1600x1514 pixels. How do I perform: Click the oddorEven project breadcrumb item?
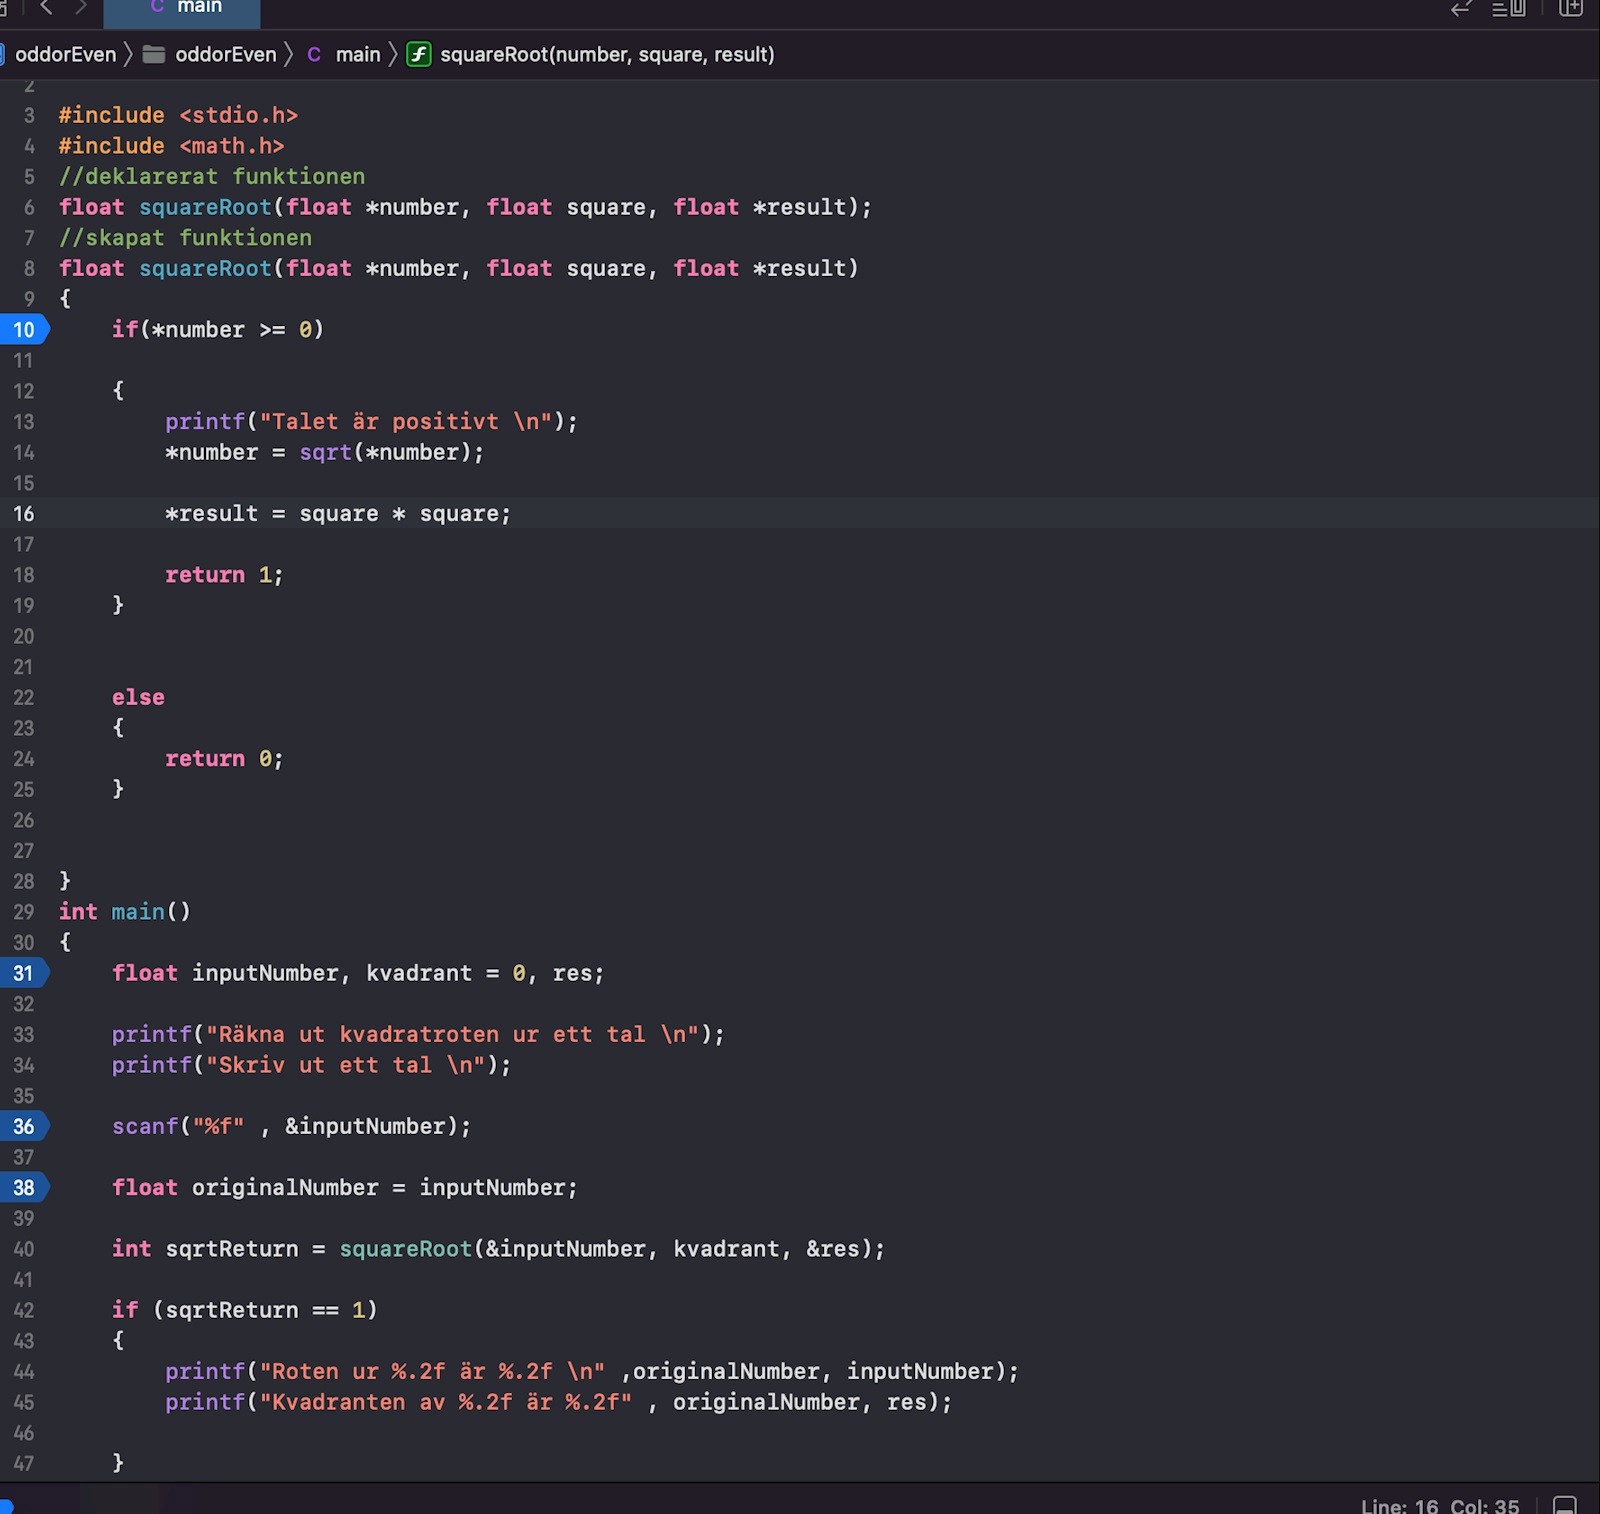tap(65, 54)
